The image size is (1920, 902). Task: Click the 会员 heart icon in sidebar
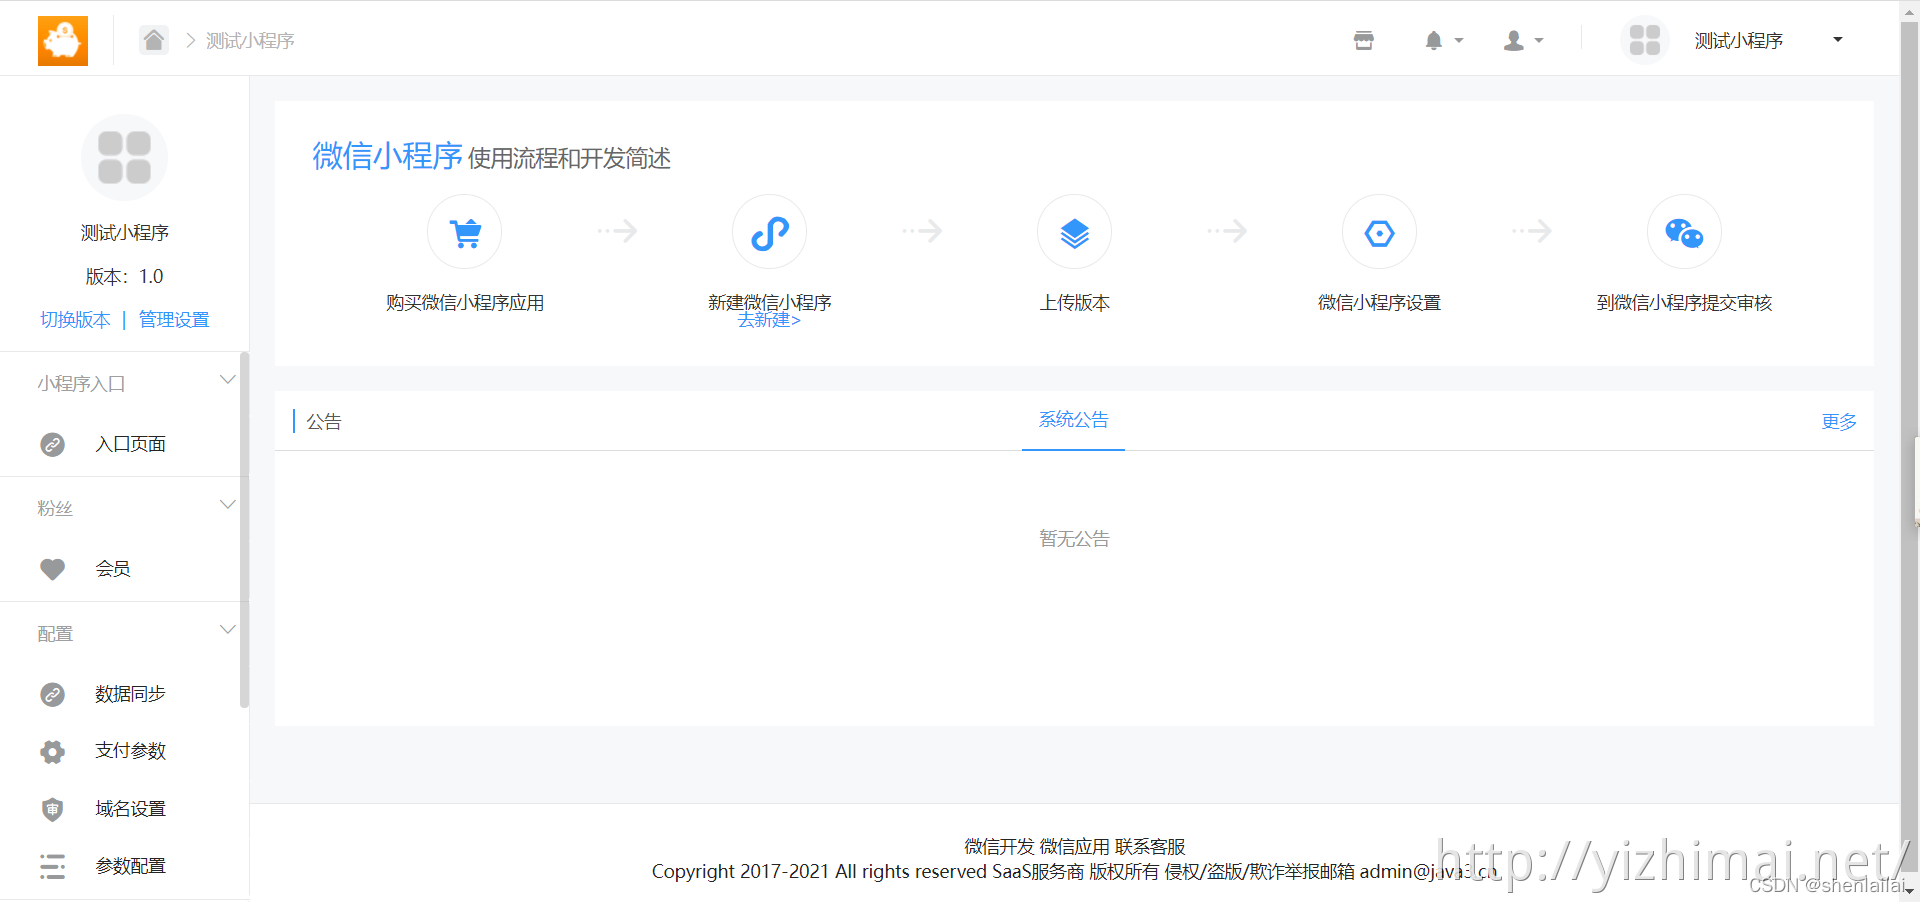coord(52,569)
